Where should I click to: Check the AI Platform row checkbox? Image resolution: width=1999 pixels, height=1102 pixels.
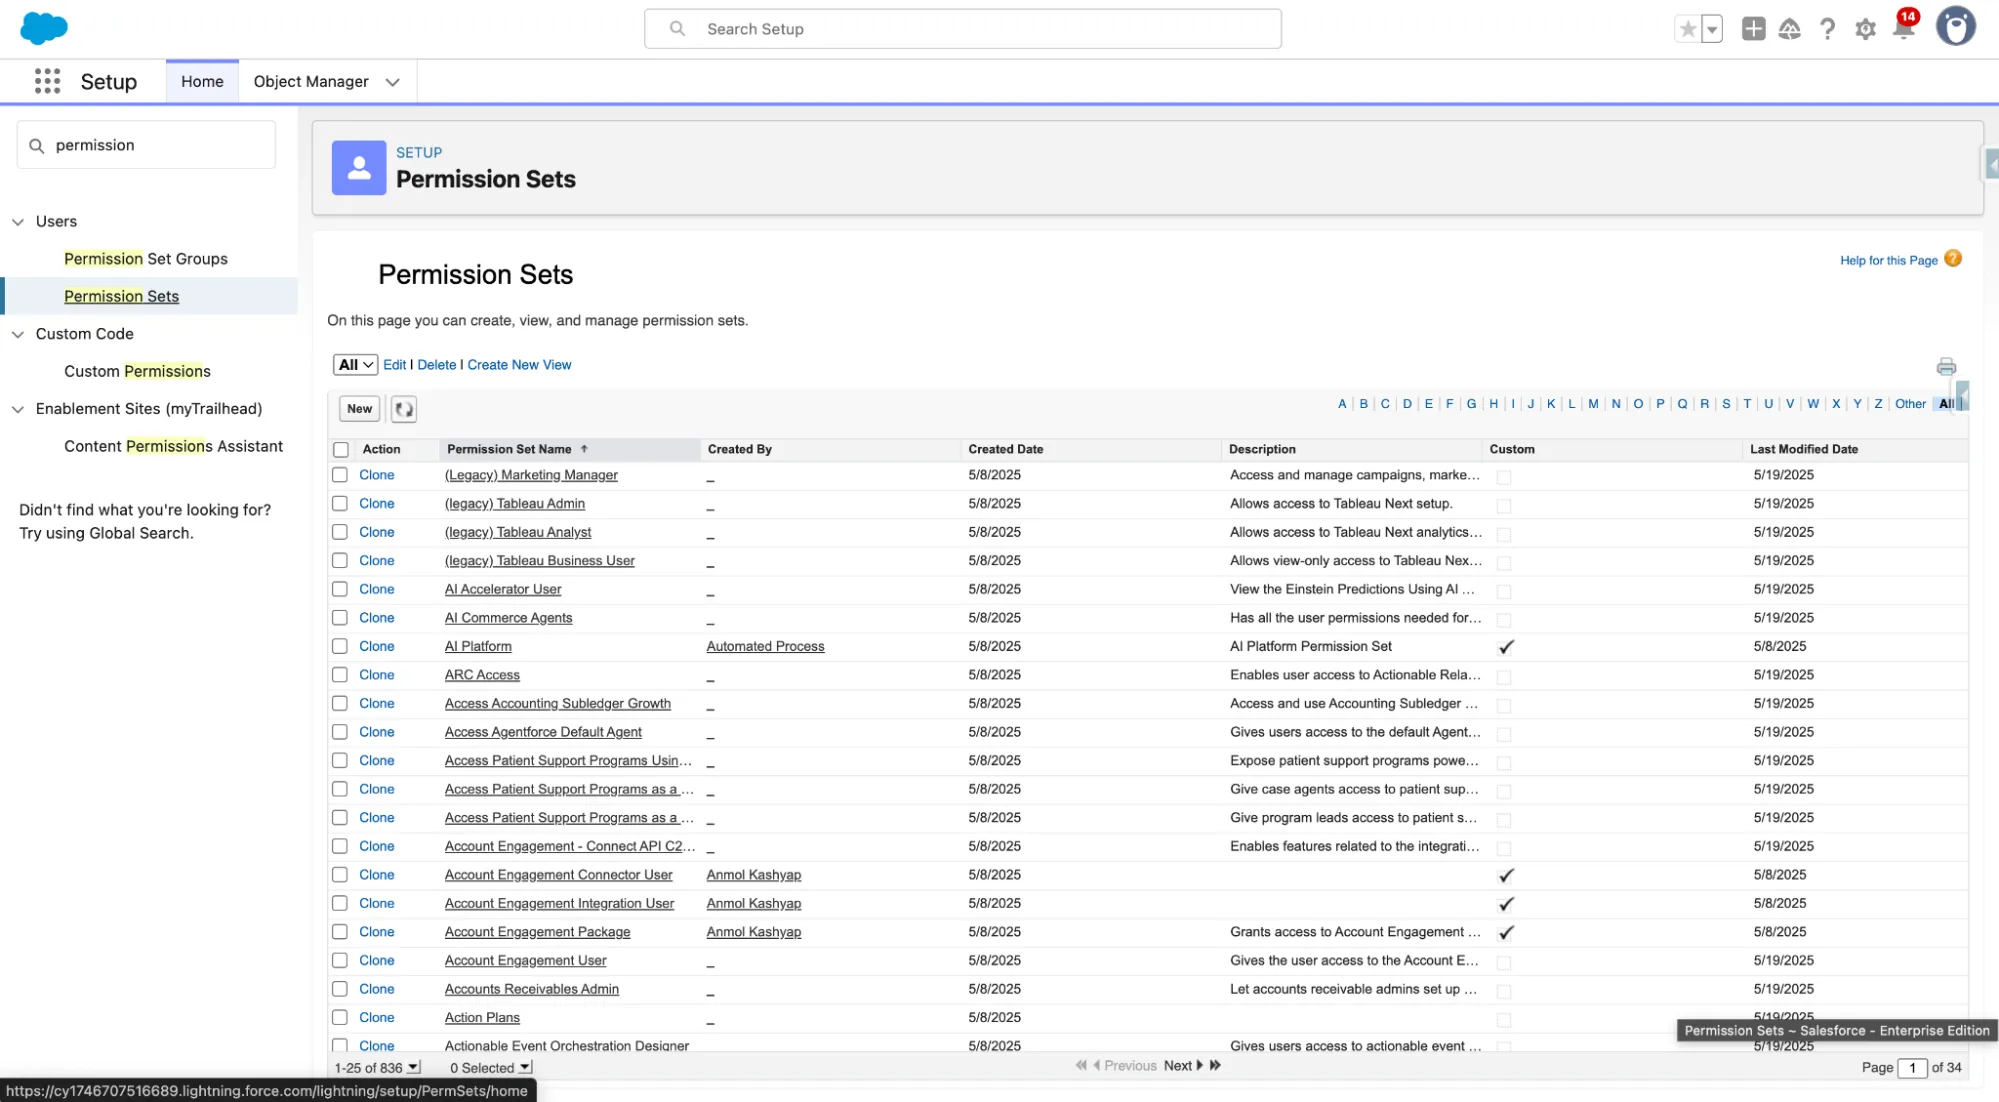coord(340,646)
